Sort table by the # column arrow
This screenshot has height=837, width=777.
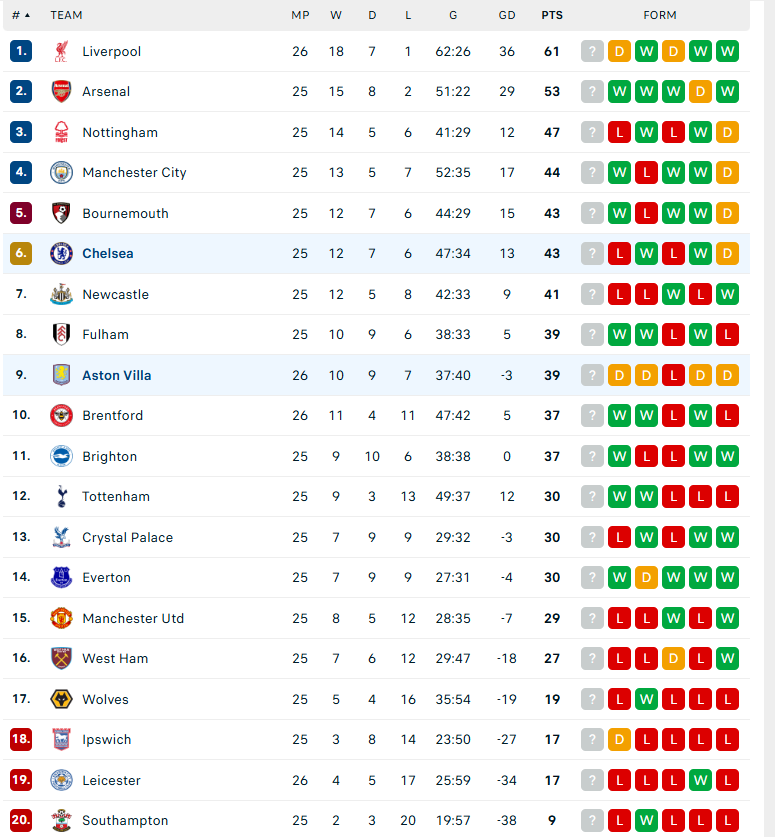[27, 15]
